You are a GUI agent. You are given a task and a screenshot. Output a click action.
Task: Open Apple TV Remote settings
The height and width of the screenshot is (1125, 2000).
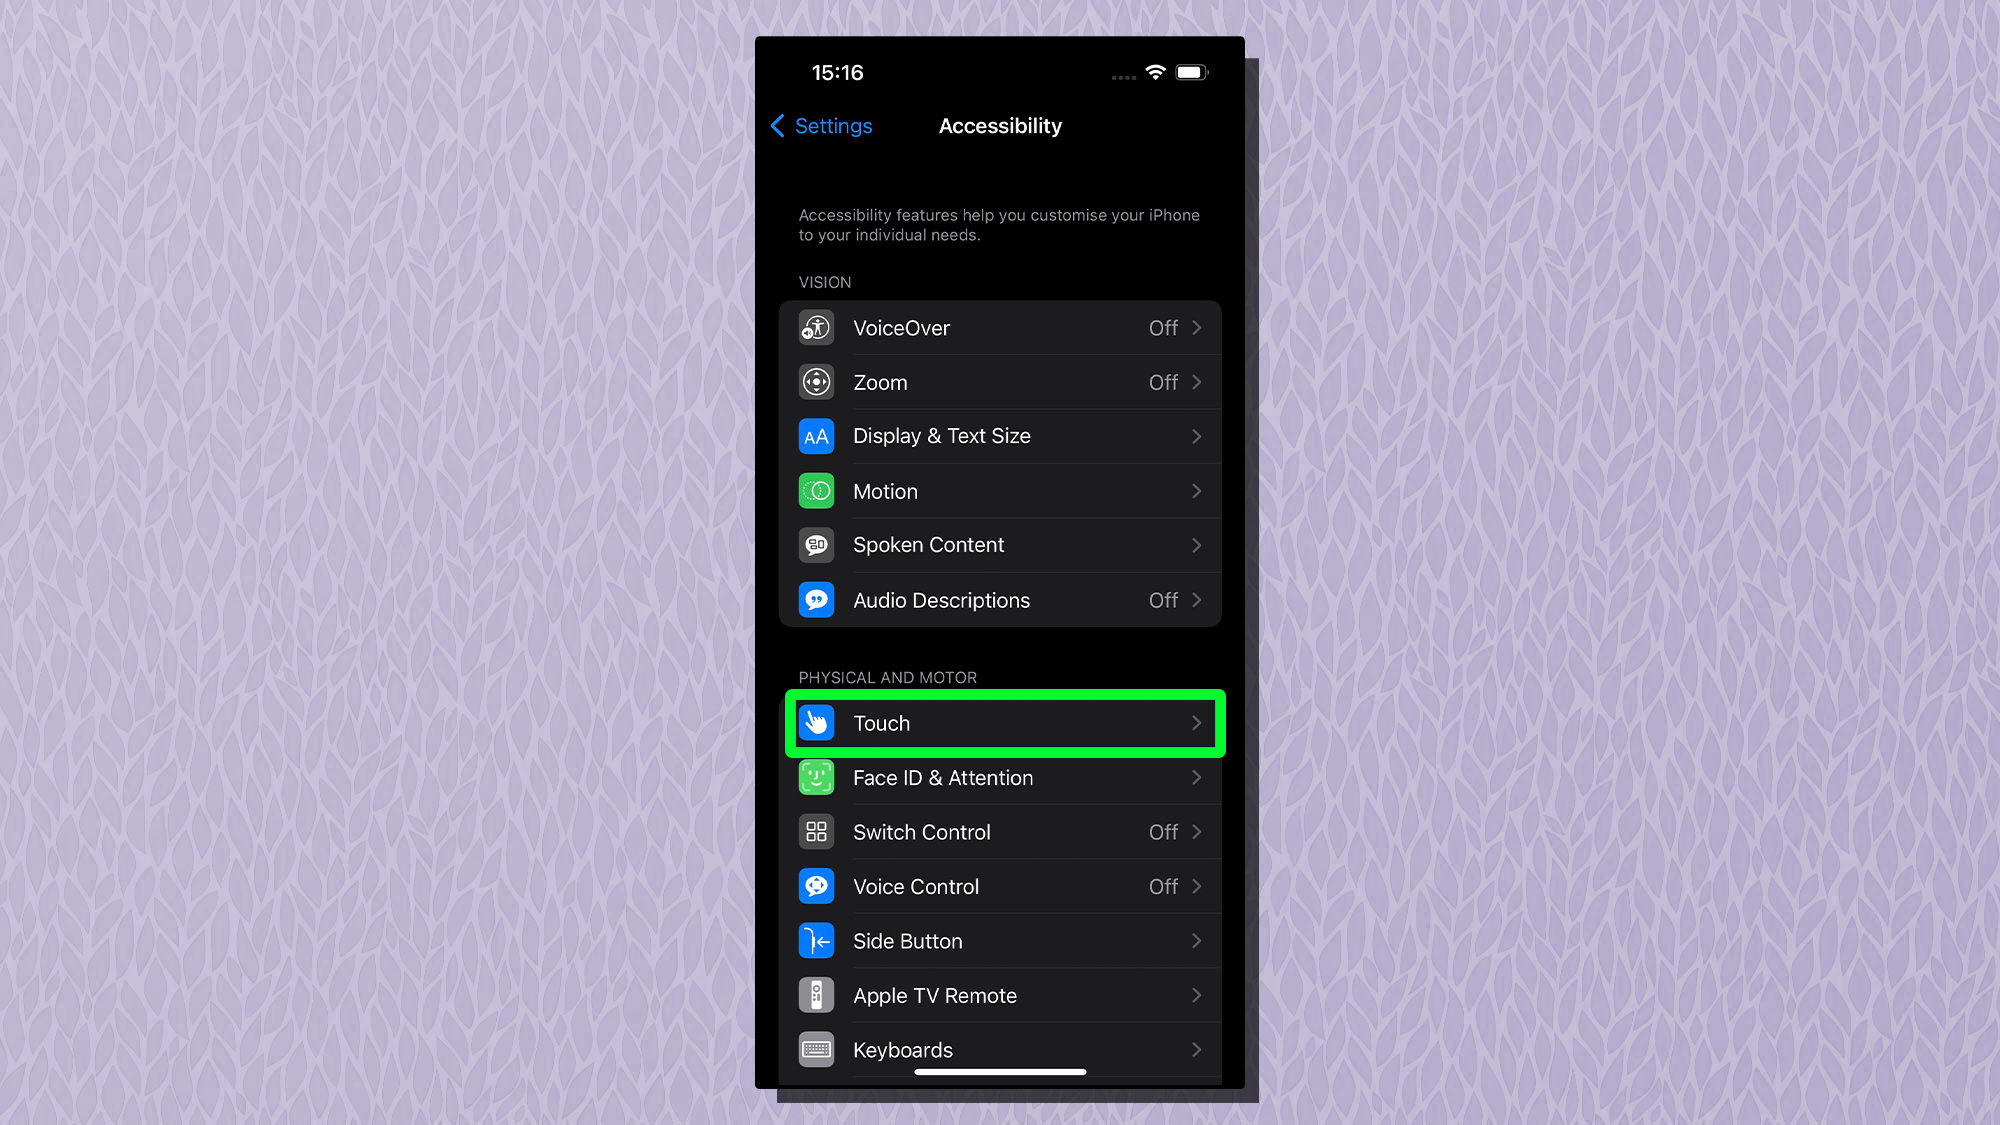click(1000, 995)
